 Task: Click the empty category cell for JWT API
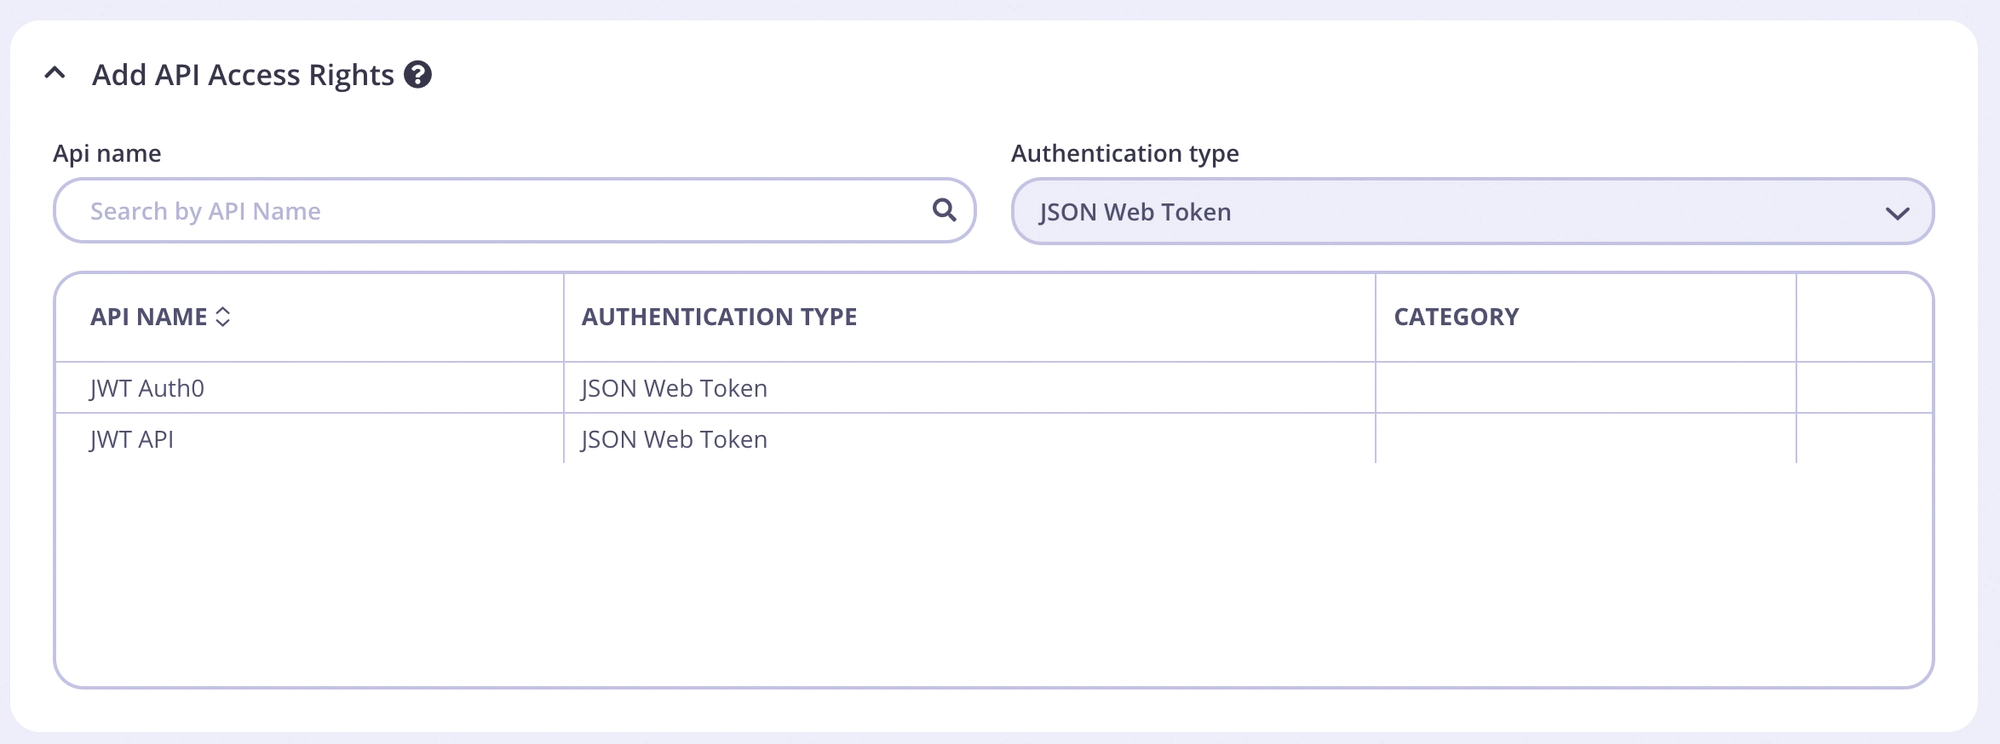tap(1585, 439)
